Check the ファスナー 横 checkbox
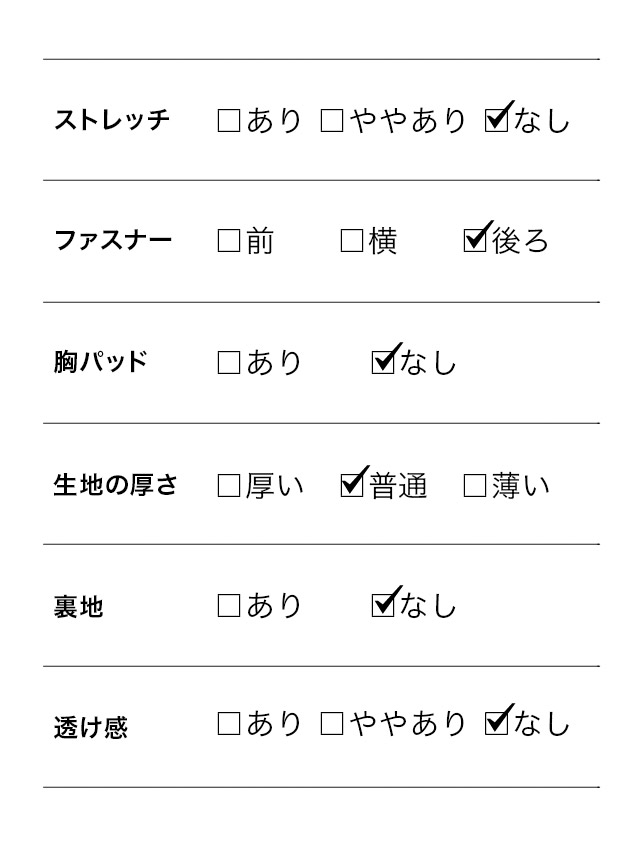Image resolution: width=640 pixels, height=854 pixels. point(352,241)
